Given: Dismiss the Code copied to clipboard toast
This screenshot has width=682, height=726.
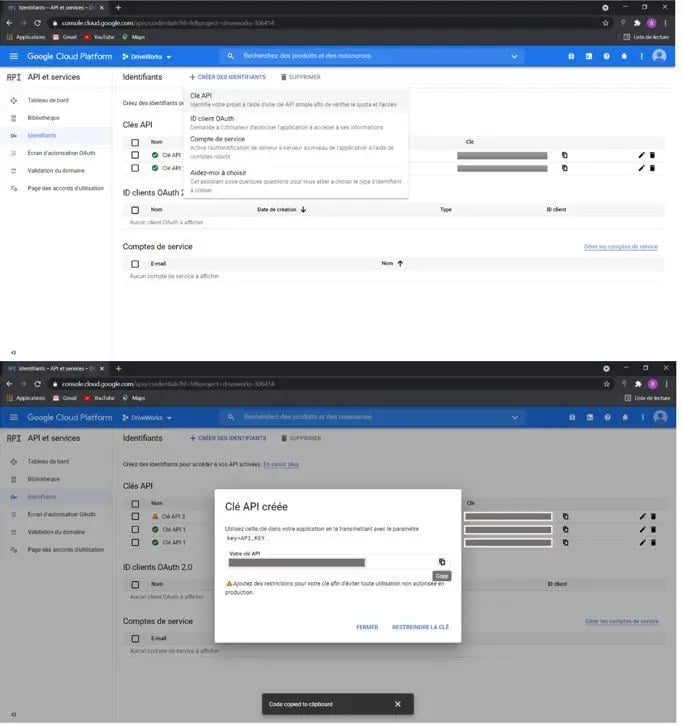Looking at the screenshot, I should coord(398,704).
